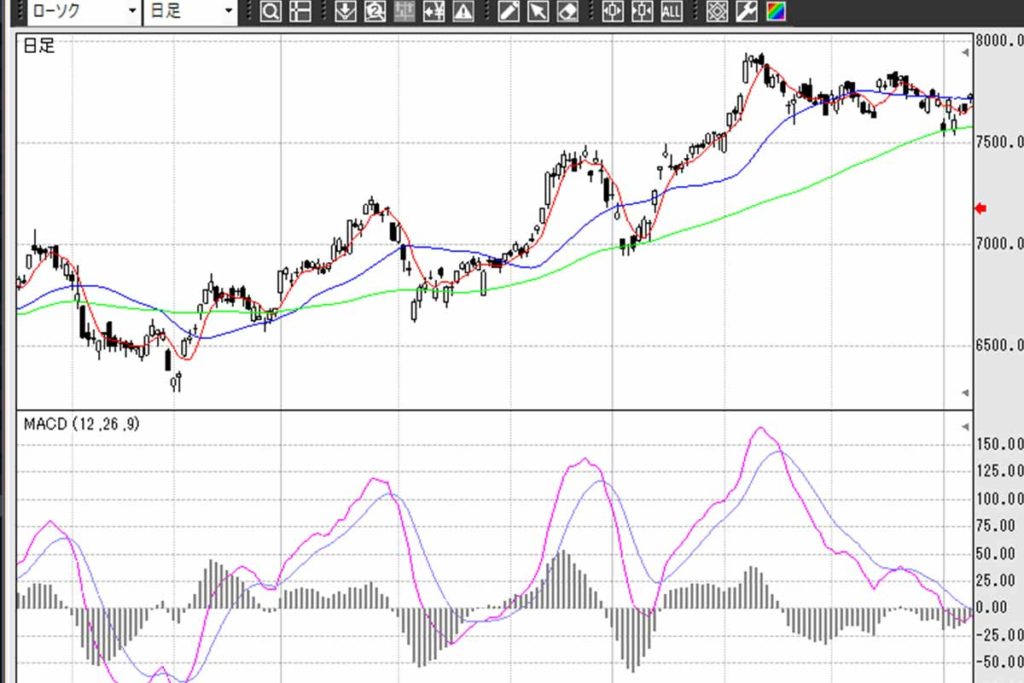The height and width of the screenshot is (683, 1024).
Task: Open the ローソク chart type dropdown
Action: [x=80, y=12]
